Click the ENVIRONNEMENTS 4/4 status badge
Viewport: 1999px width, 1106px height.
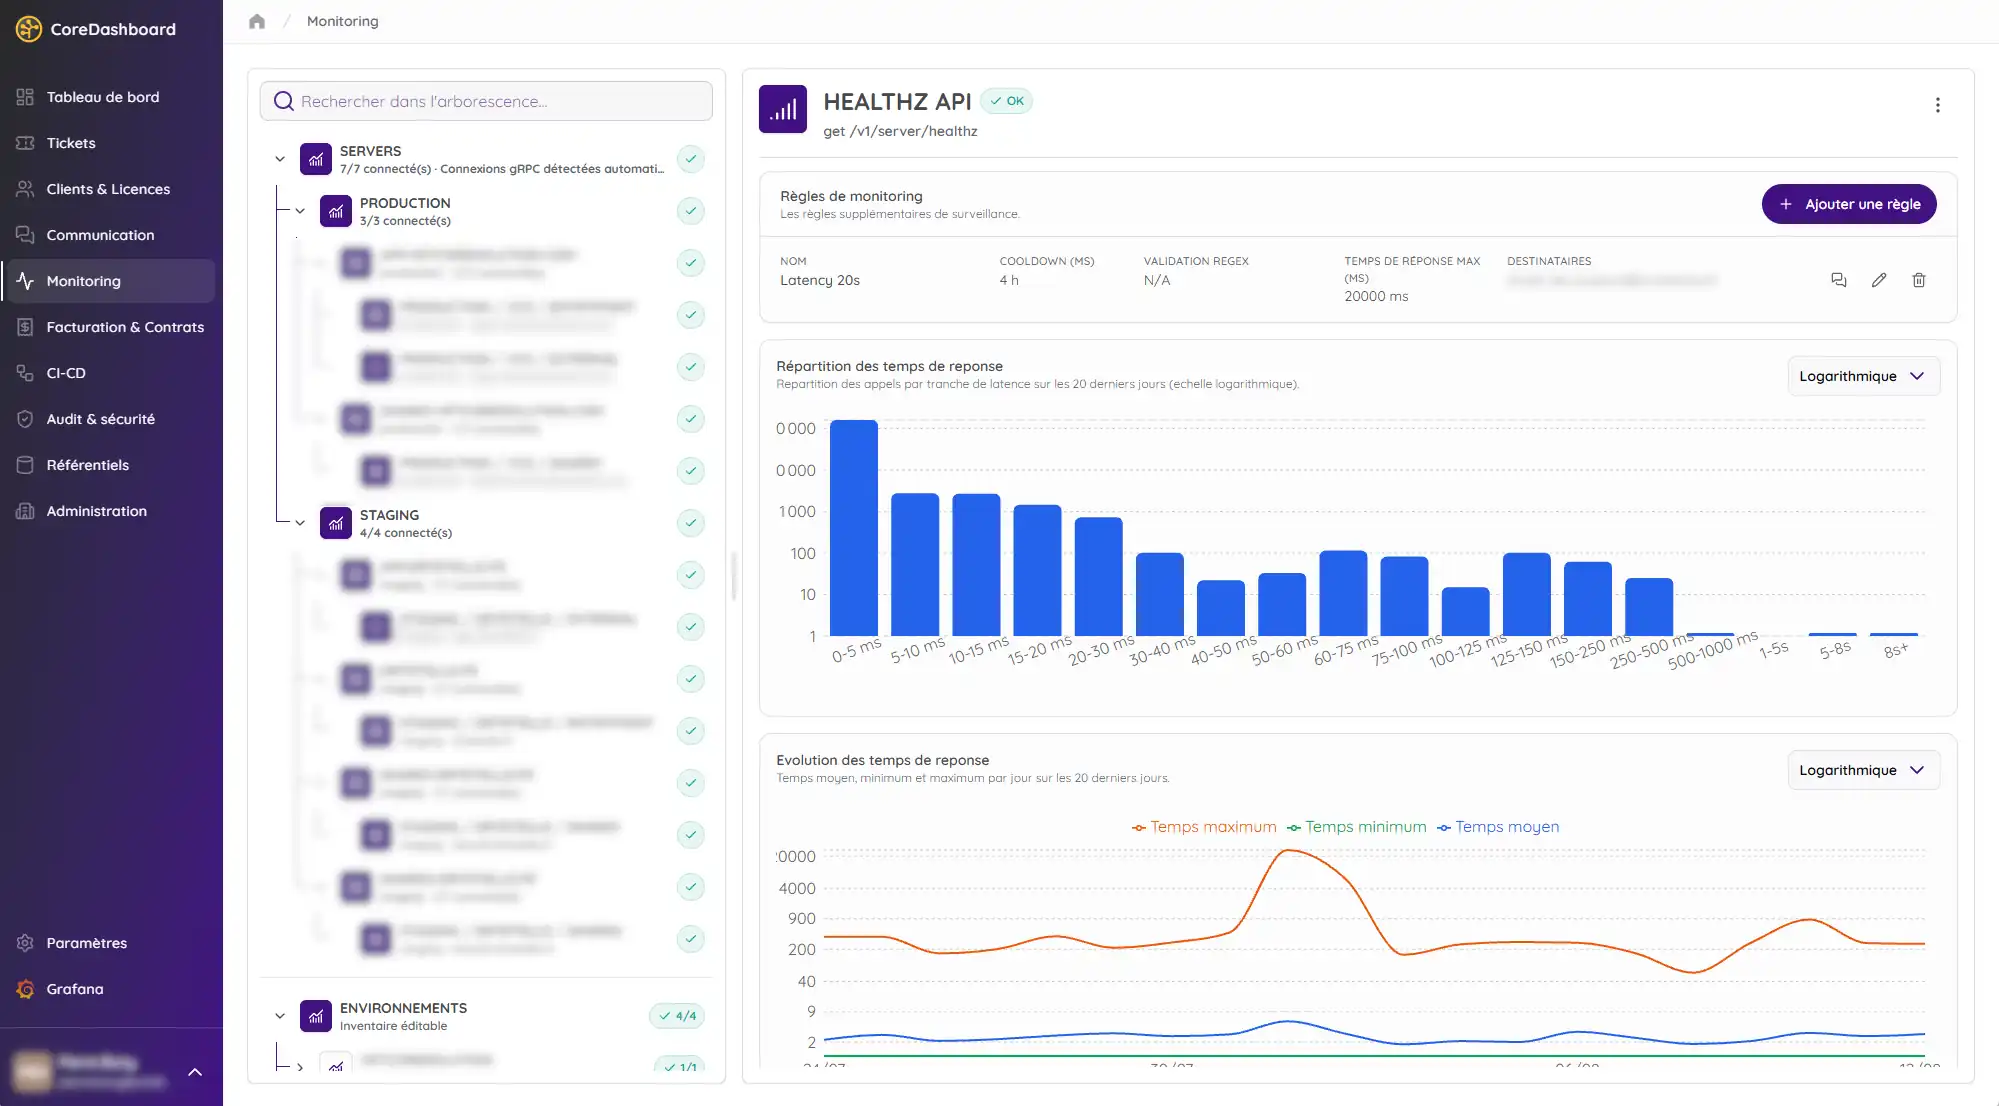[677, 1016]
